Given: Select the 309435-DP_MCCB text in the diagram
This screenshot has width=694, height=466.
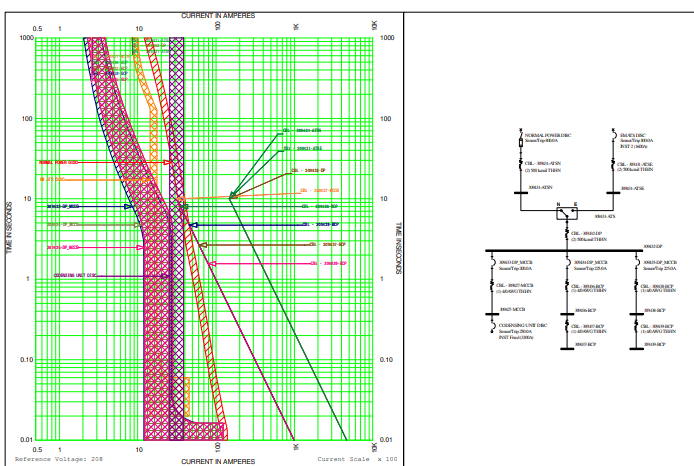Looking at the screenshot, I should [x=660, y=262].
